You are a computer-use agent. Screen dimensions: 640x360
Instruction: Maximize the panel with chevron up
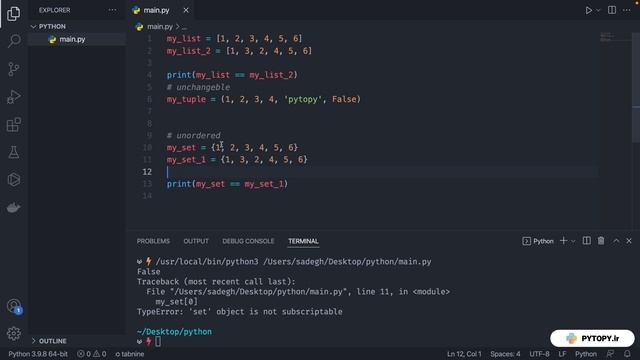pos(616,241)
